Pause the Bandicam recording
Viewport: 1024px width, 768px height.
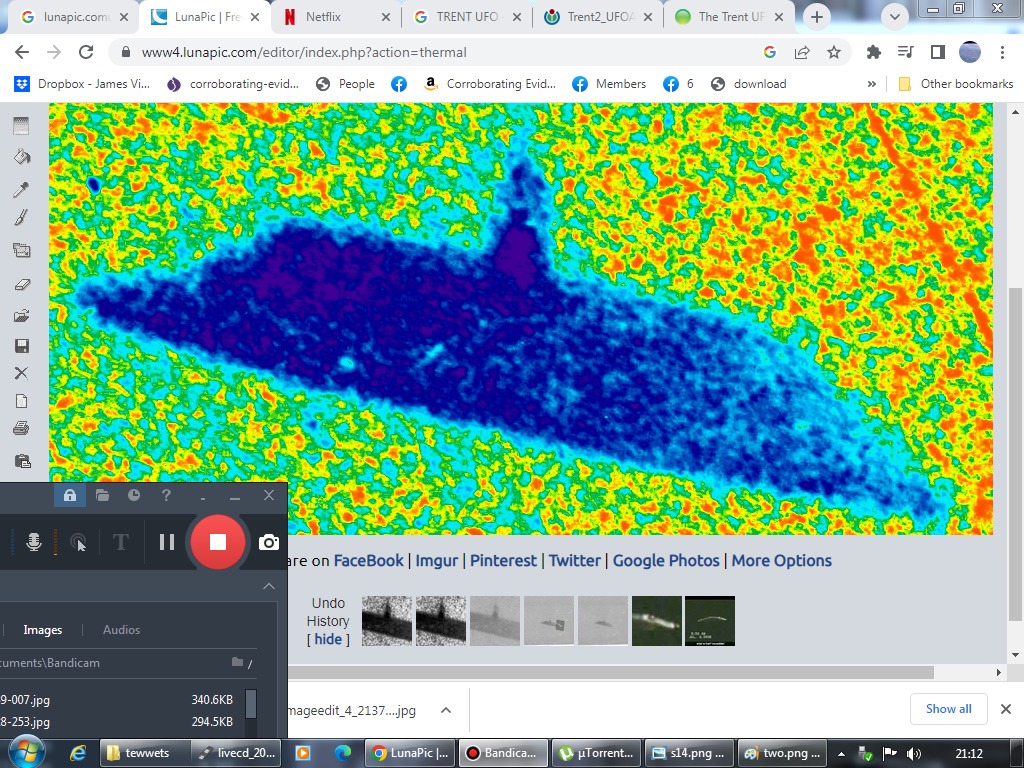[167, 542]
